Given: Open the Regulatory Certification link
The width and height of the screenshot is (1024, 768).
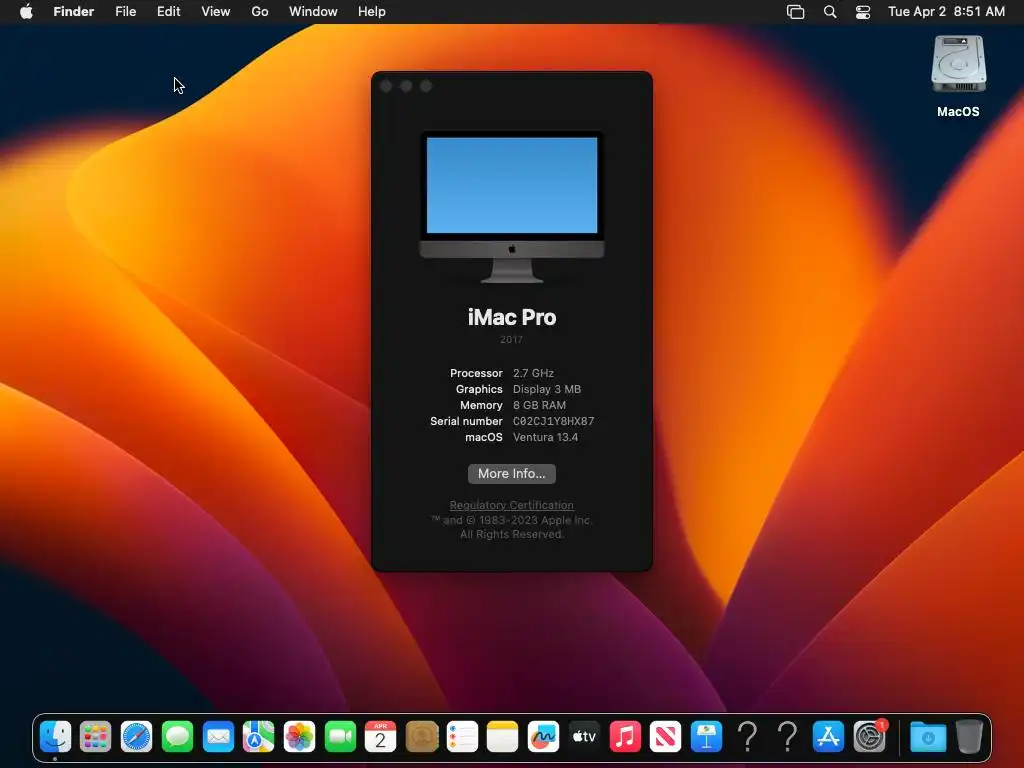Looking at the screenshot, I should pos(512,505).
